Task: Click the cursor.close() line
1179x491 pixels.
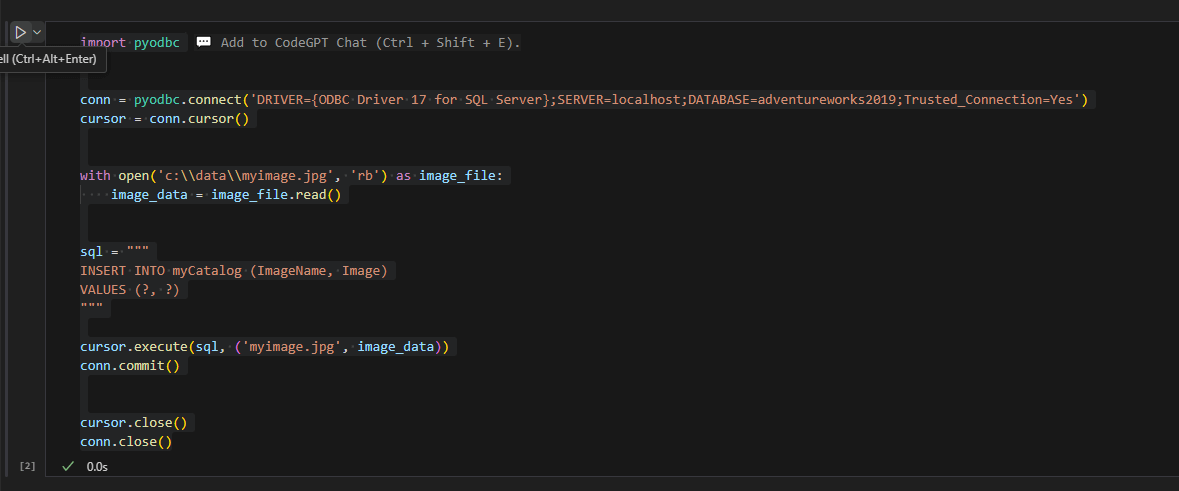Action: point(132,422)
